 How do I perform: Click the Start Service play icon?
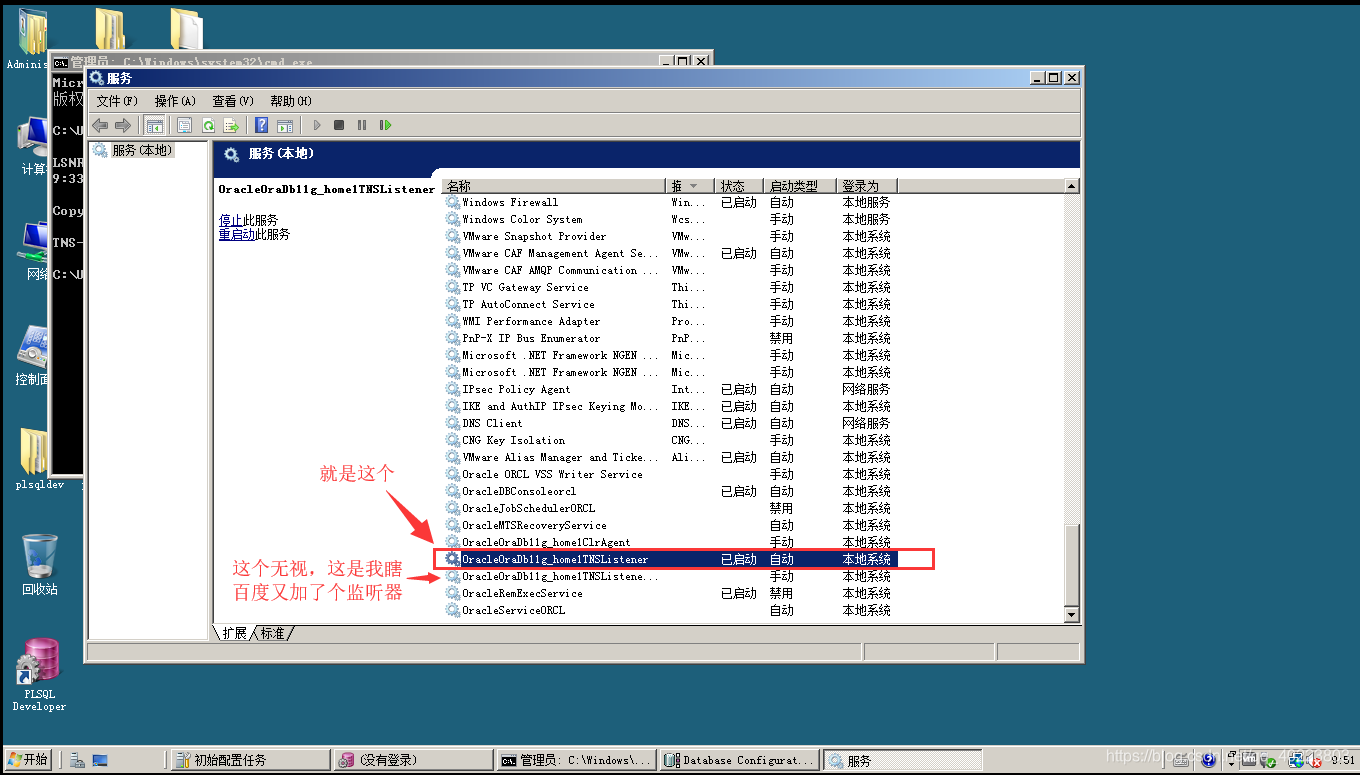coord(317,125)
